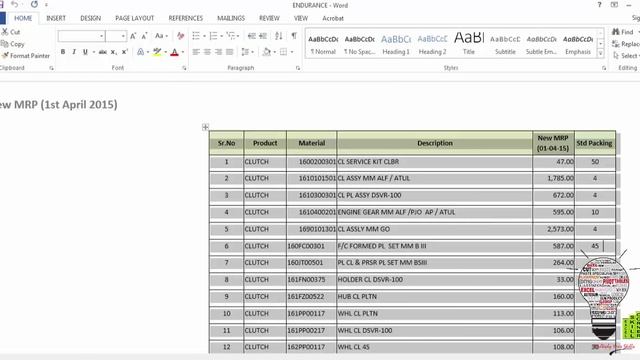Screen dimensions: 640x360
Task: Switch to the DESIGN tab
Action: coord(90,18)
